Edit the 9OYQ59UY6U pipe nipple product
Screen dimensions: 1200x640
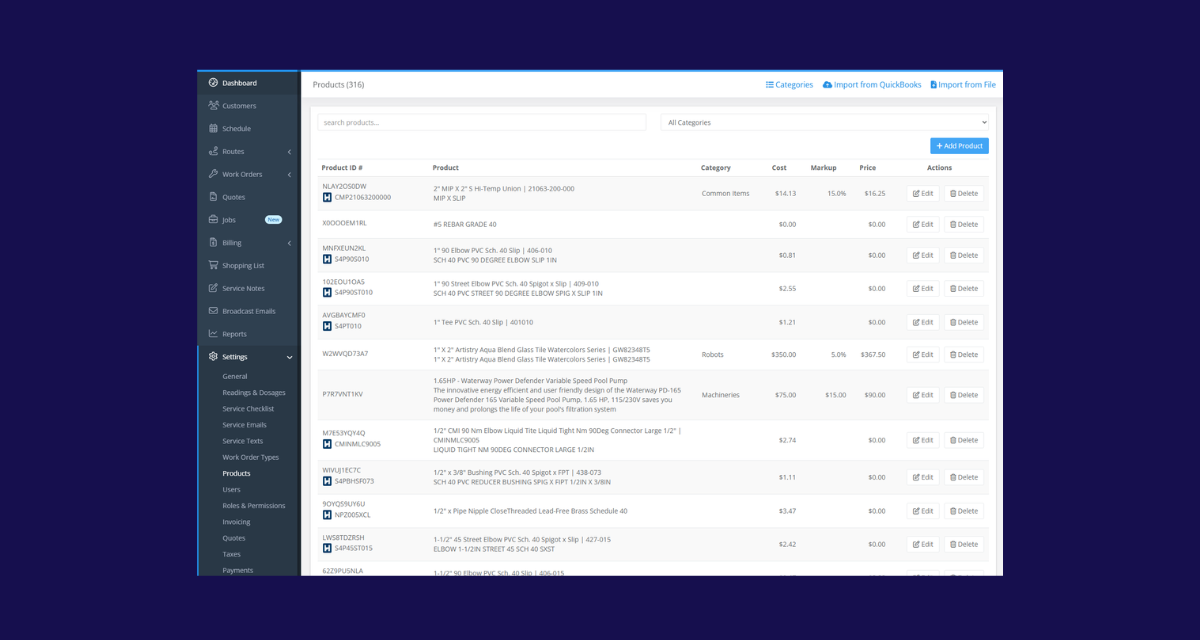coord(923,511)
